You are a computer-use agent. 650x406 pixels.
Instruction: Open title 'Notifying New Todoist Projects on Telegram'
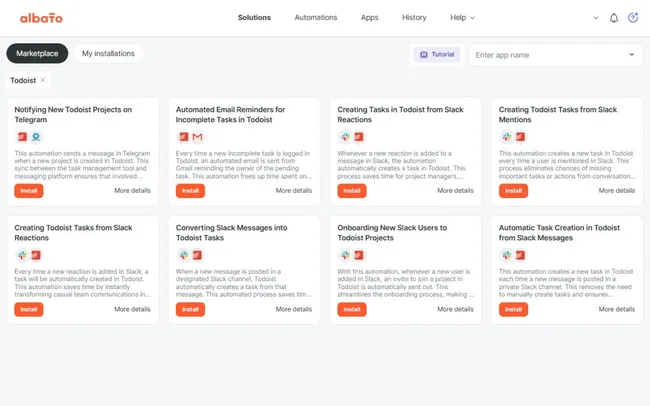click(73, 114)
